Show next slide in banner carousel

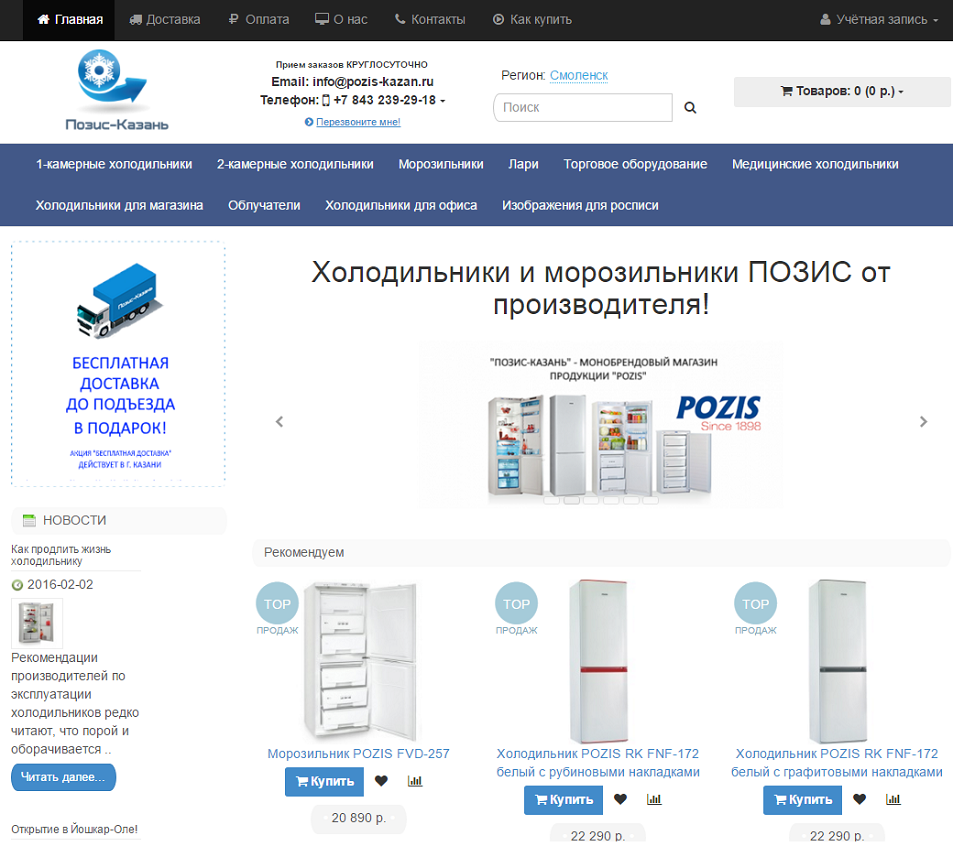coord(923,422)
